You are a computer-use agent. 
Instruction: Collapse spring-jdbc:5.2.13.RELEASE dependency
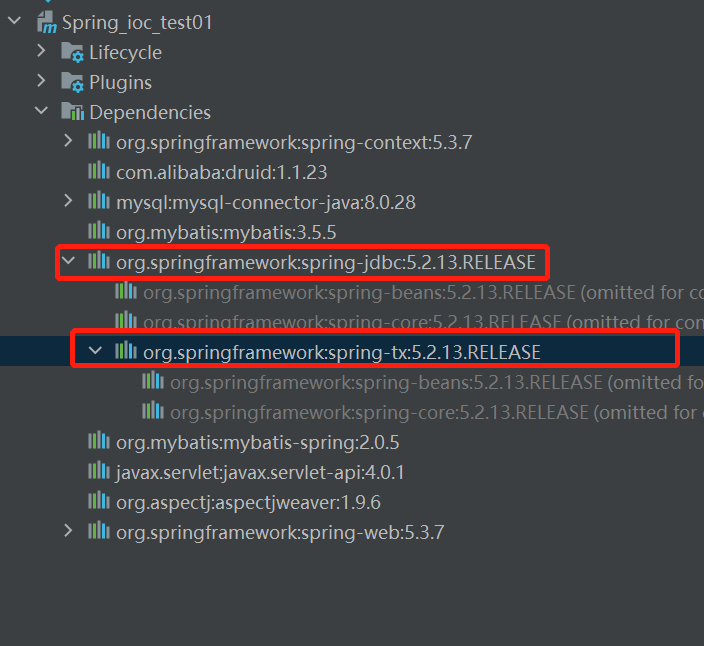click(68, 260)
